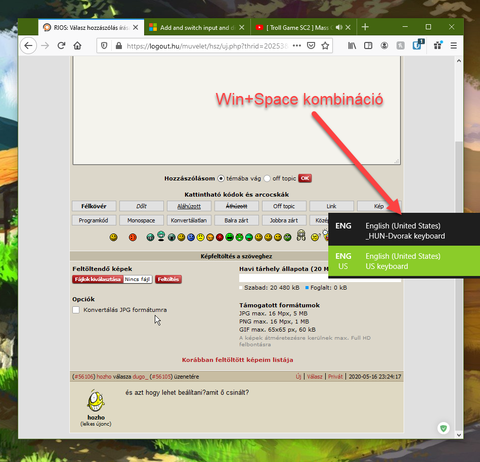Close the RIOS Válasz hozzászólás tab

(135, 27)
